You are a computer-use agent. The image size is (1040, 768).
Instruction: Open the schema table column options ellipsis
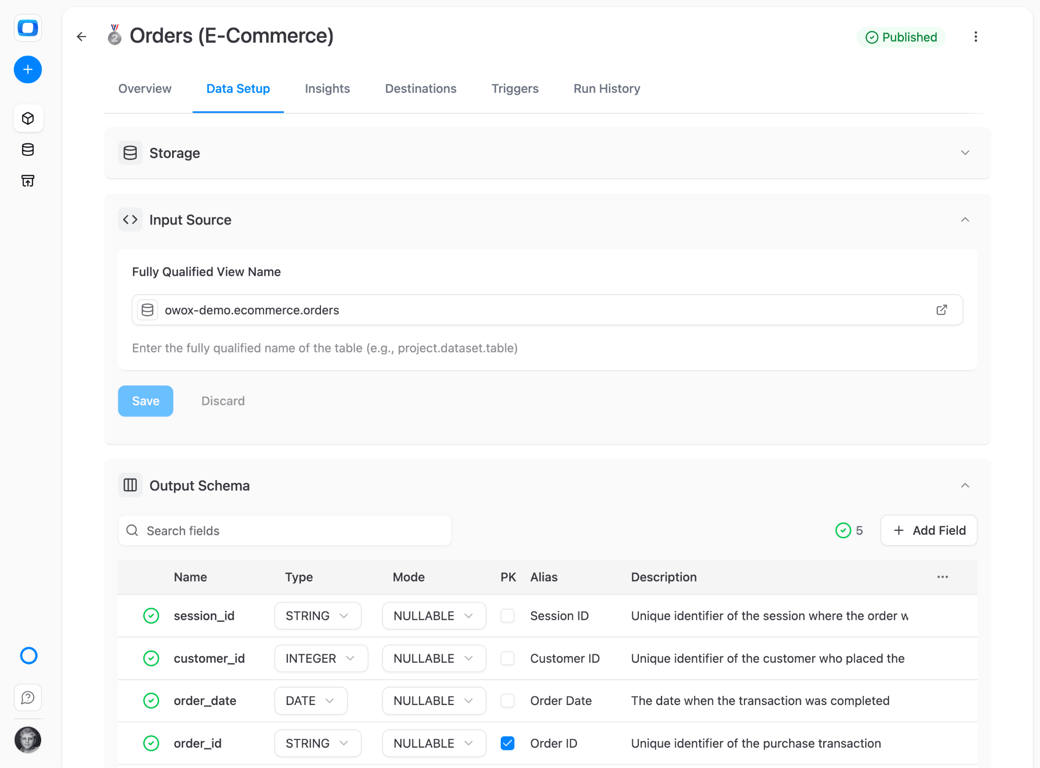pos(942,577)
